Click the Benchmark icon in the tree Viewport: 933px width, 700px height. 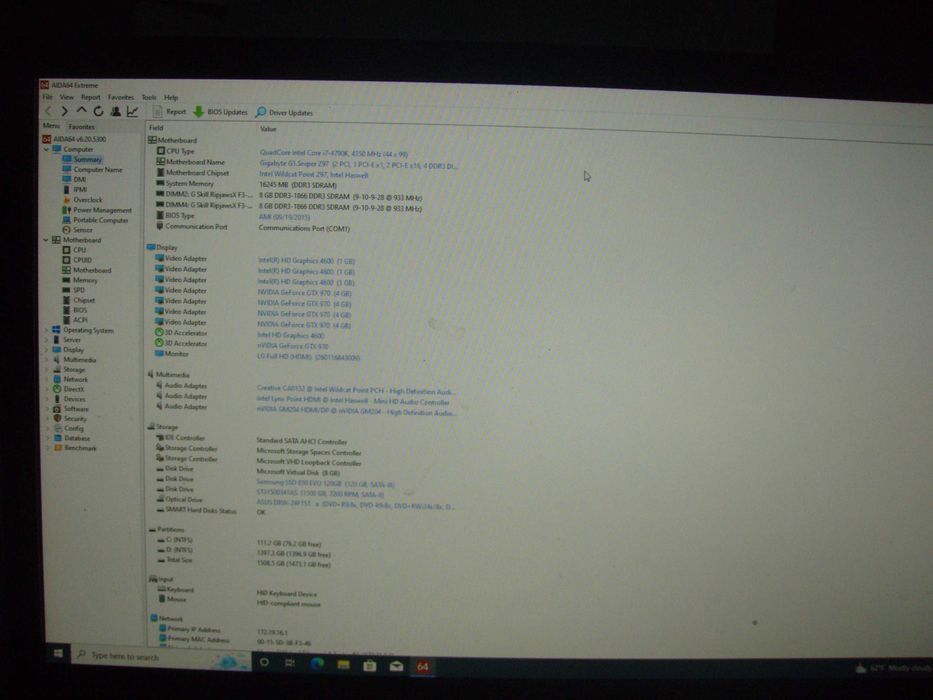coord(58,448)
